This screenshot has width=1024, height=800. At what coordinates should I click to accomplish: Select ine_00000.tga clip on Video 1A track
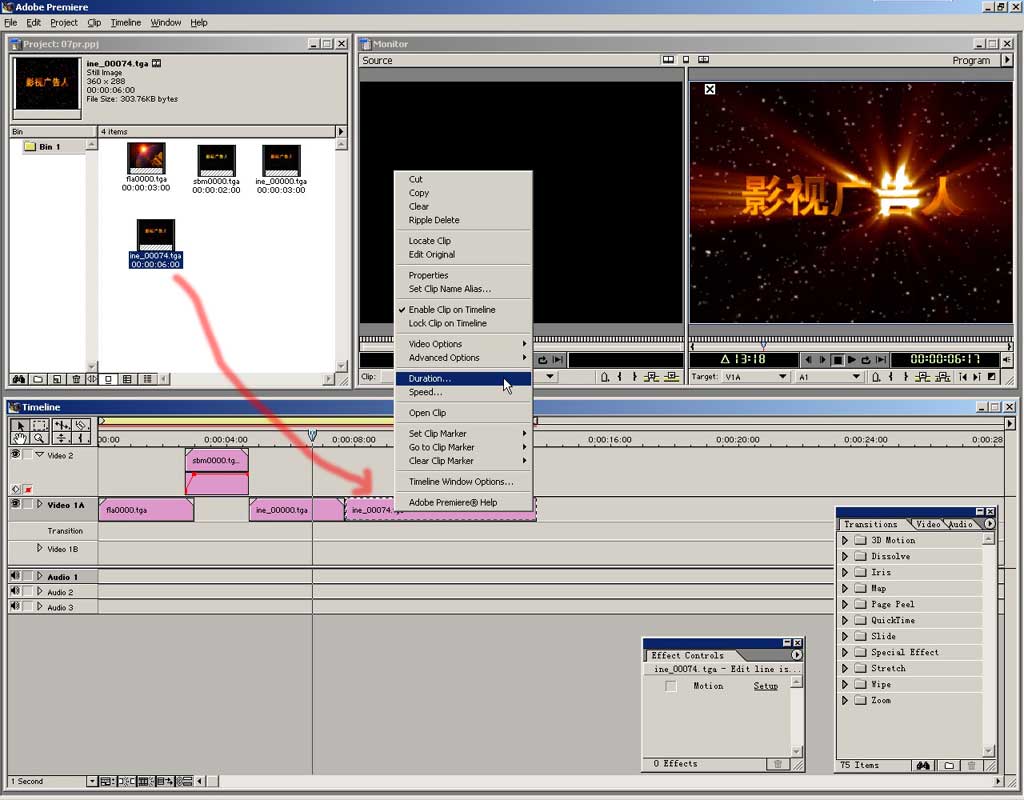click(x=282, y=510)
